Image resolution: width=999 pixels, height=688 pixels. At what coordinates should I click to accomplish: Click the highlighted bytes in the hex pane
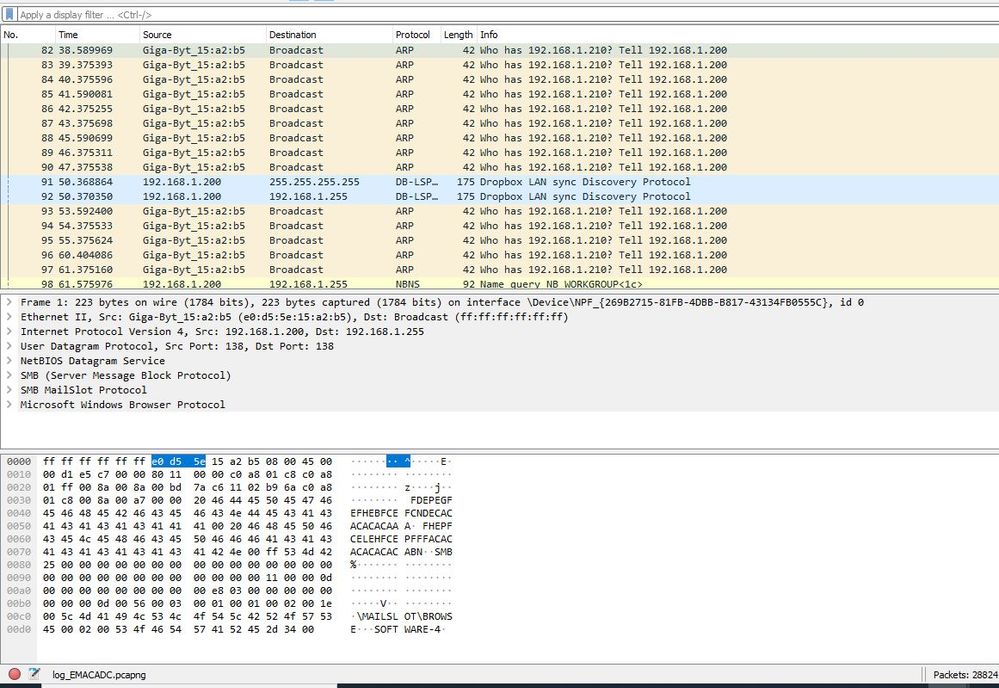coord(179,461)
